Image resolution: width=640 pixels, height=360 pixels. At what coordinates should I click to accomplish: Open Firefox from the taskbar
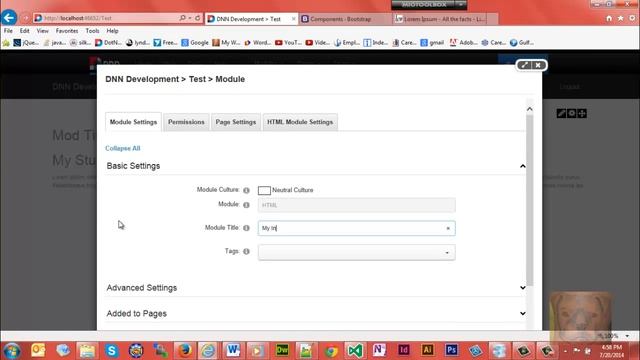coord(184,351)
